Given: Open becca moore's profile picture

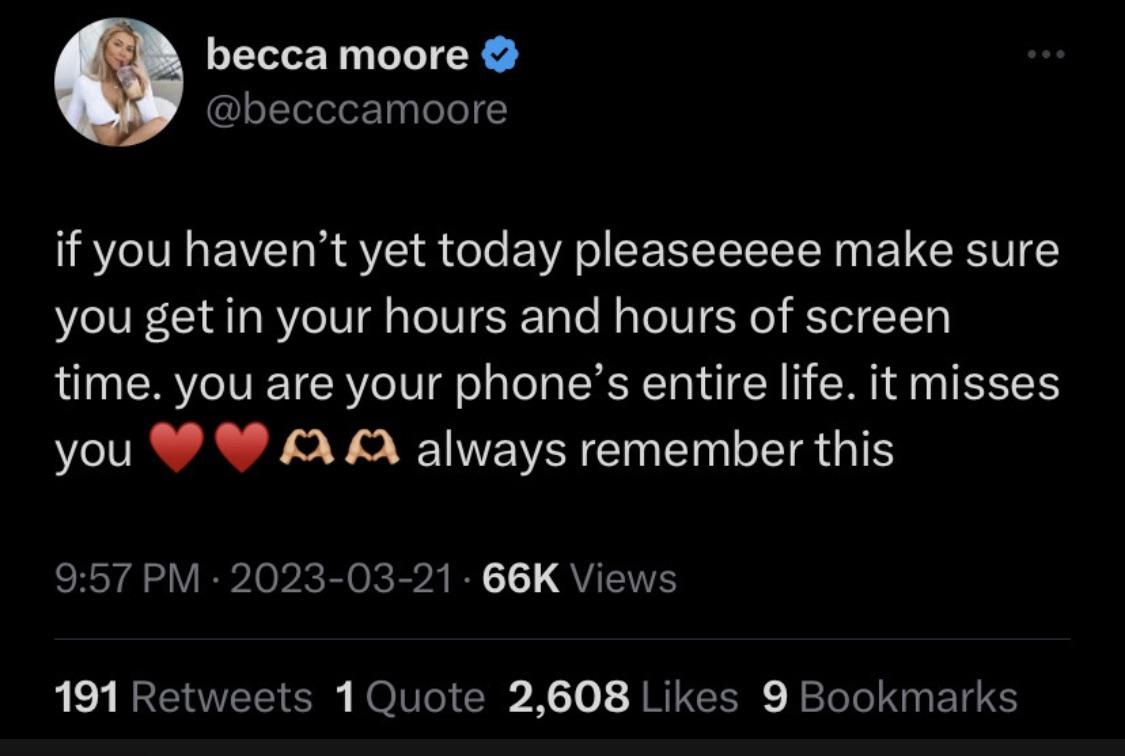Looking at the screenshot, I should (119, 82).
